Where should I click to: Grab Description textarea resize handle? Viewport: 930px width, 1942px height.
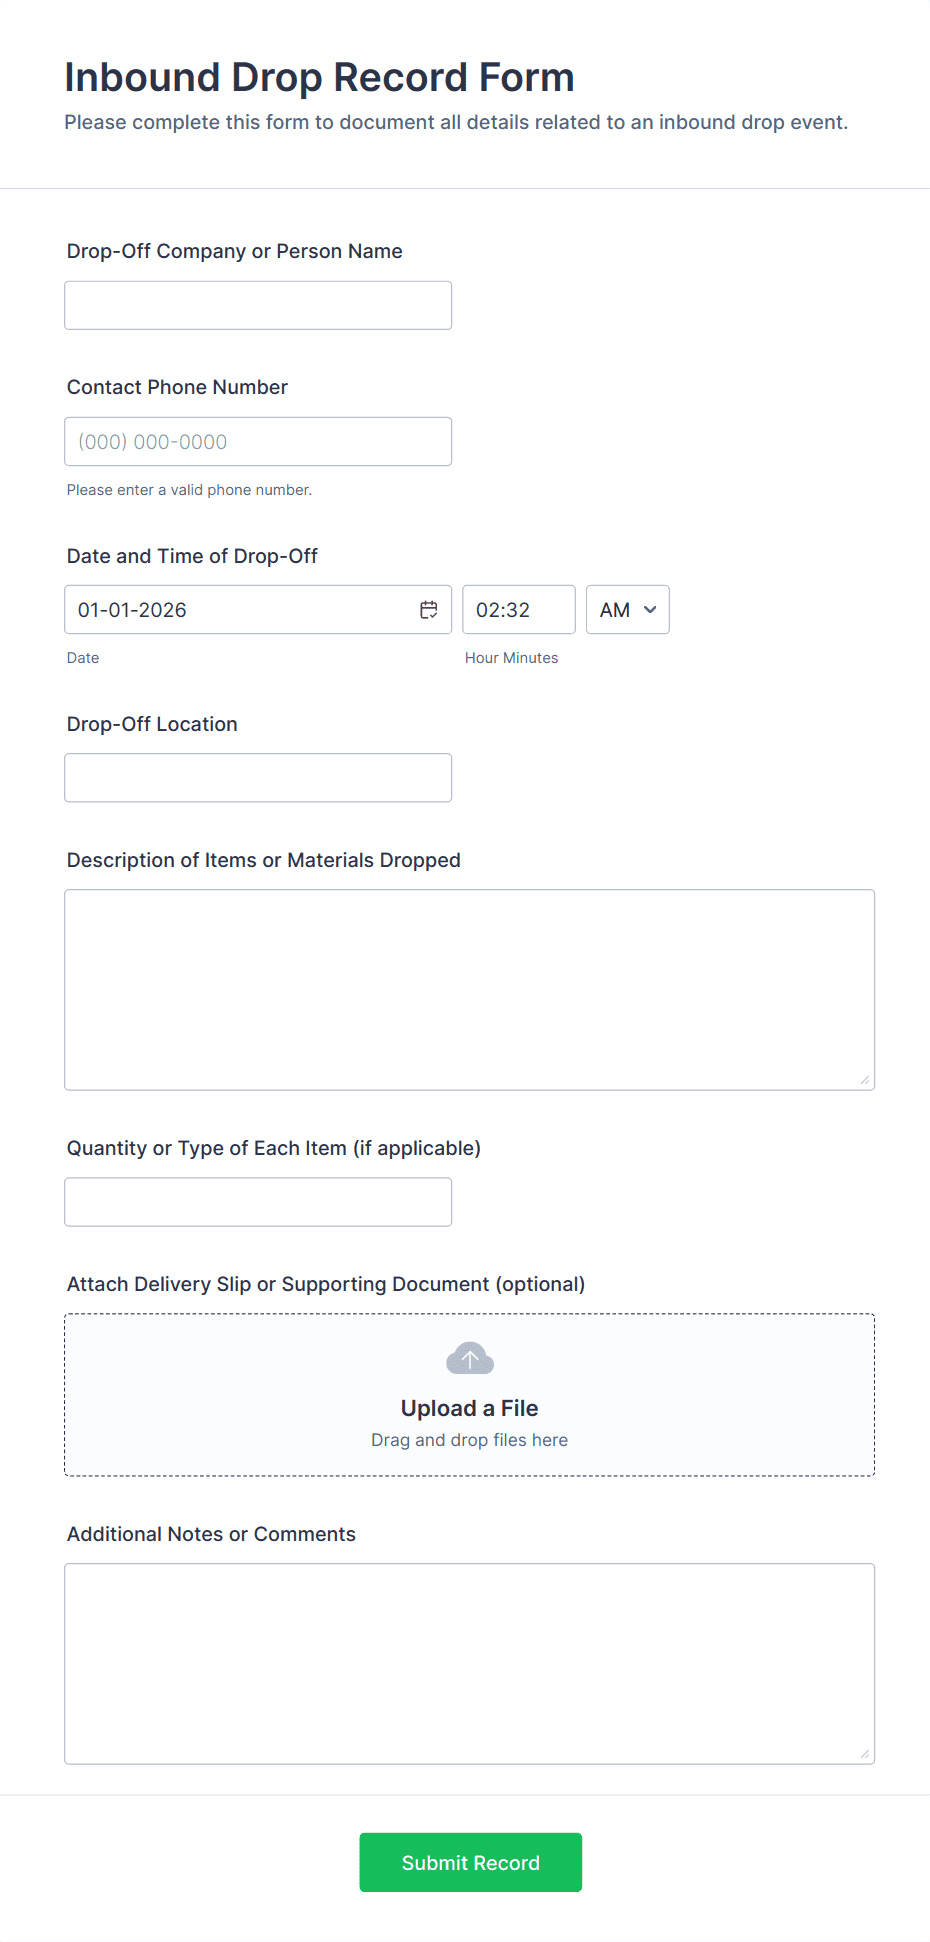(x=865, y=1080)
